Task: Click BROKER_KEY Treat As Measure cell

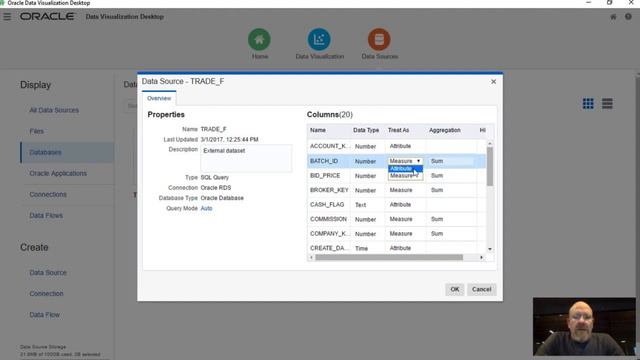Action: [405, 190]
